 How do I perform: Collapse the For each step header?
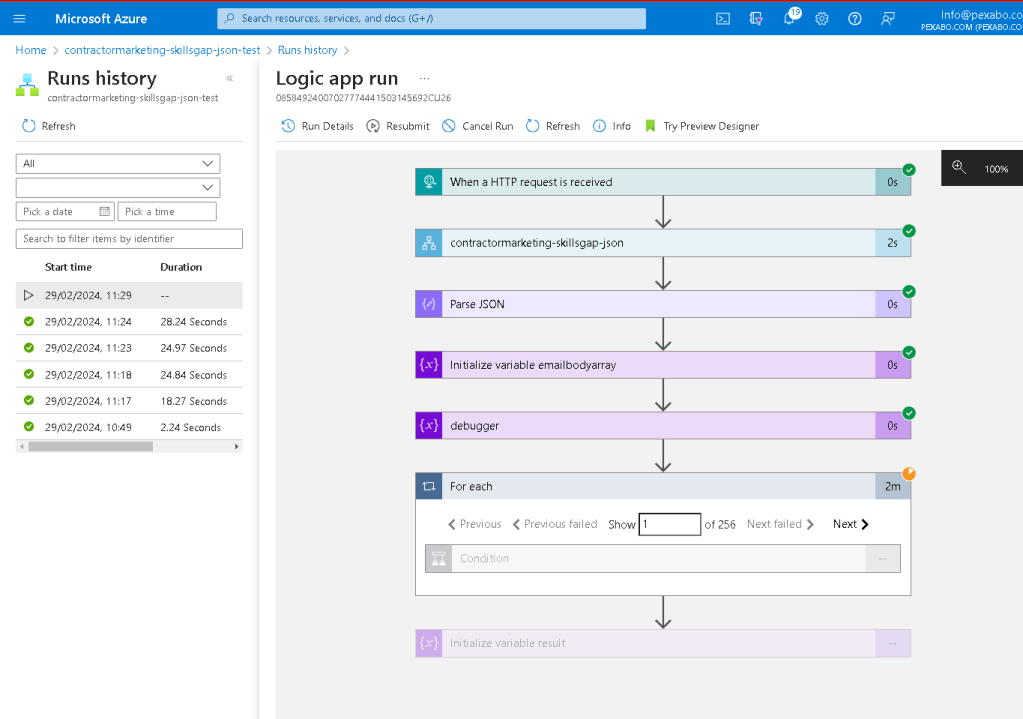(663, 486)
